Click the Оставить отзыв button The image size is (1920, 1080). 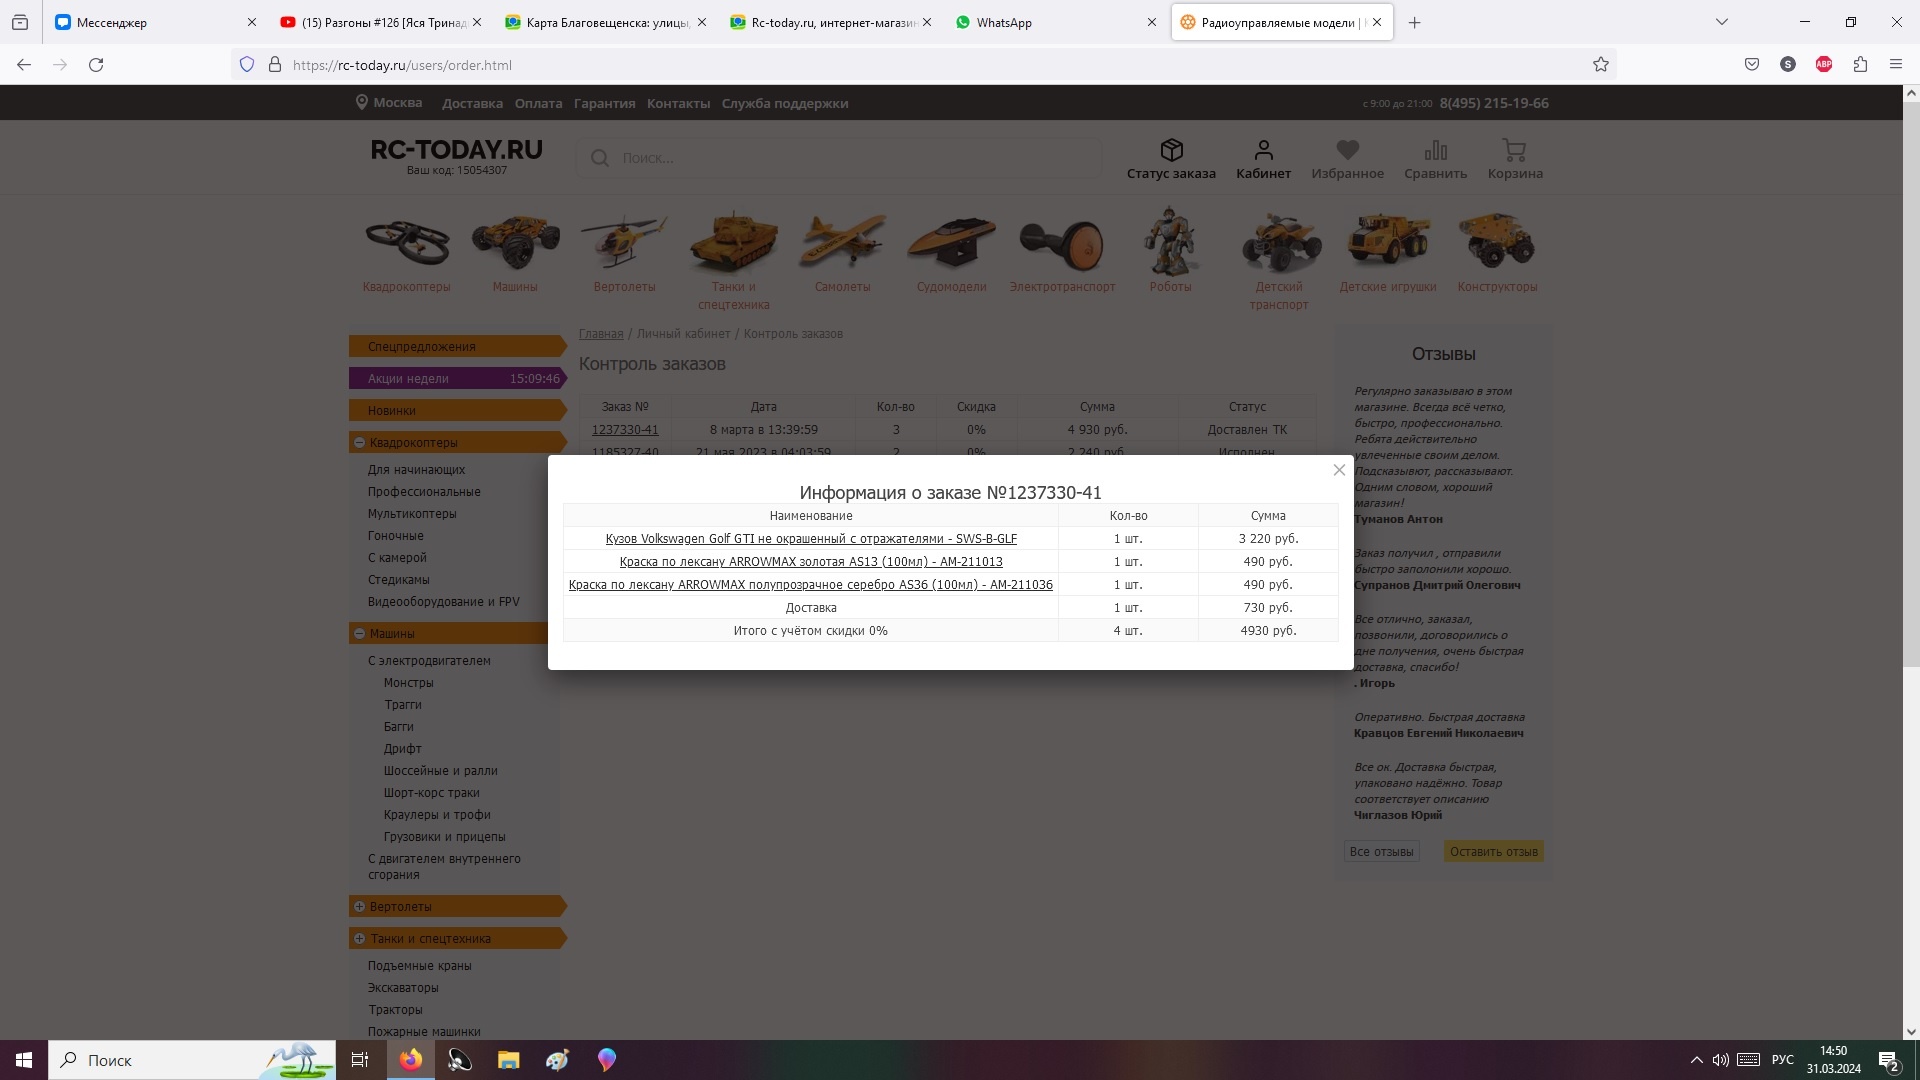[x=1494, y=852]
